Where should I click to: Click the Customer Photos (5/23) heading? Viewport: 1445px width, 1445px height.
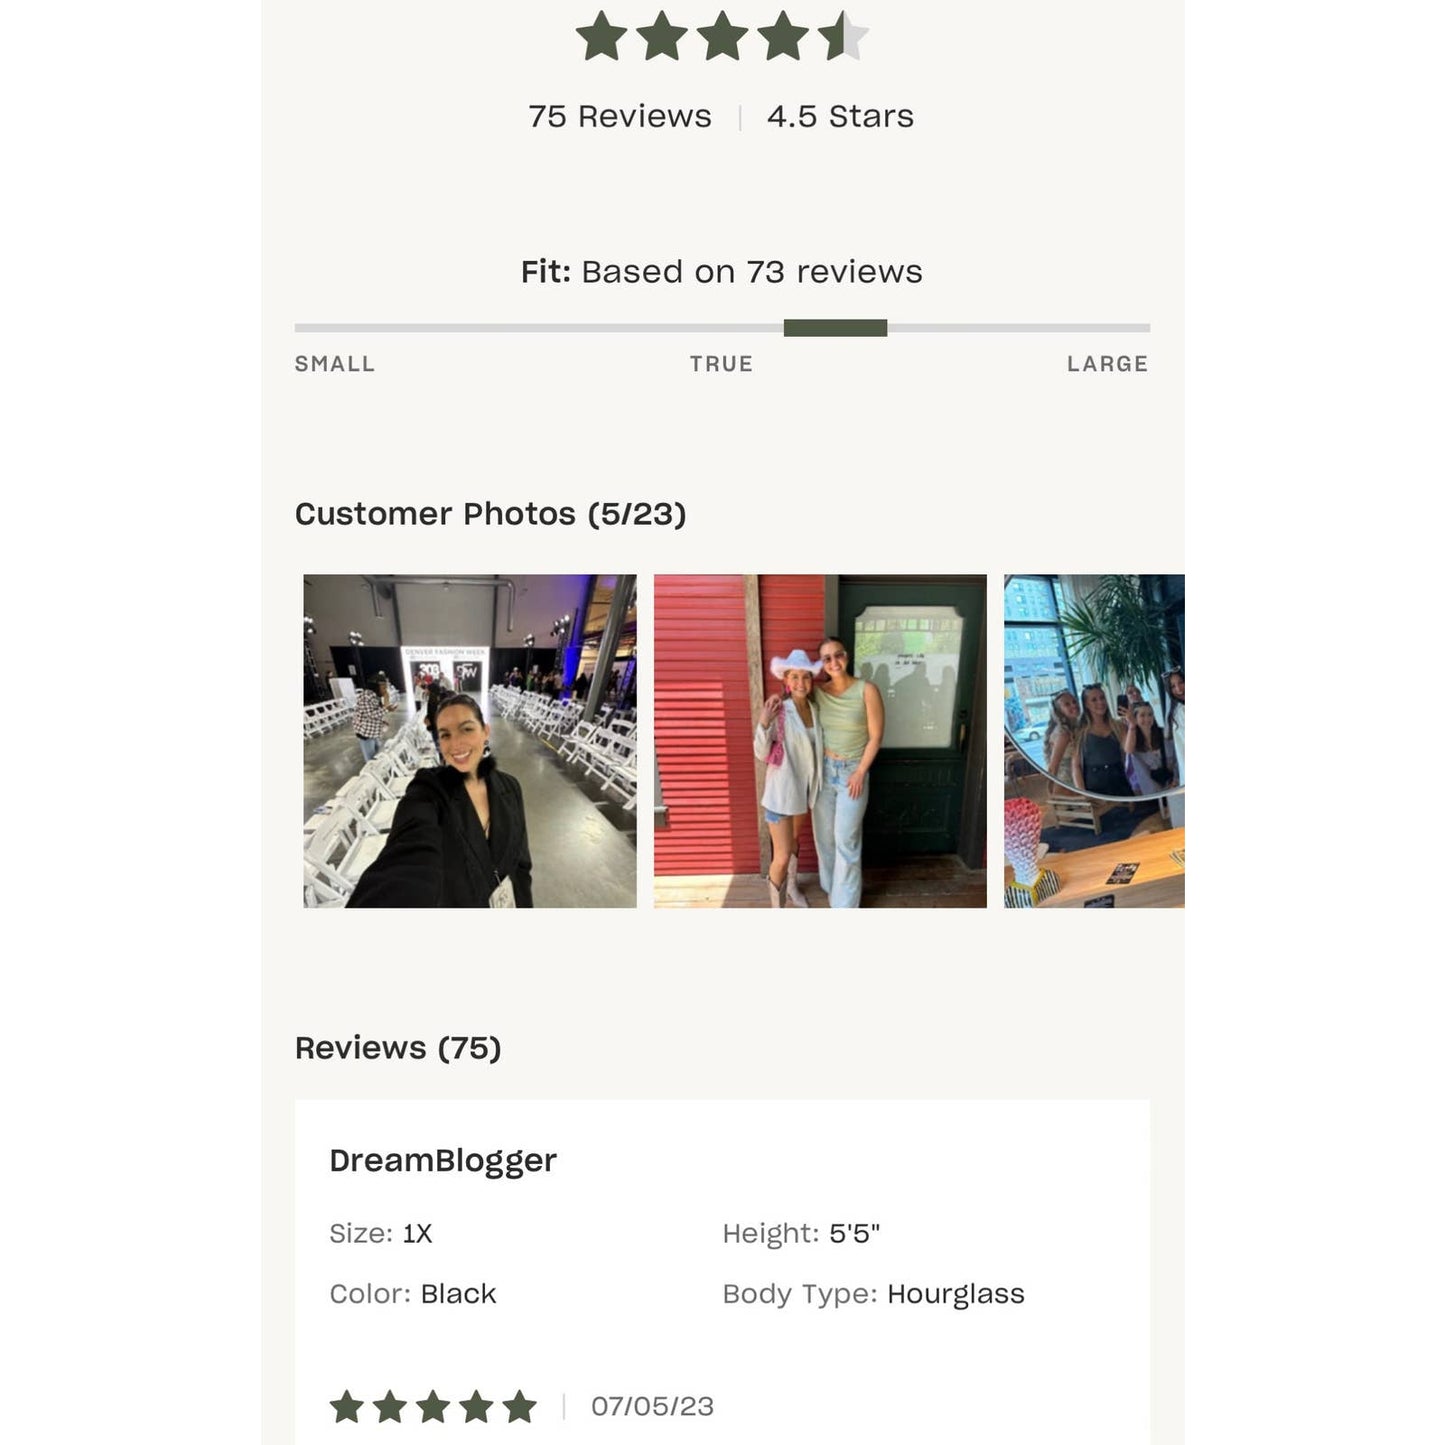(x=490, y=514)
